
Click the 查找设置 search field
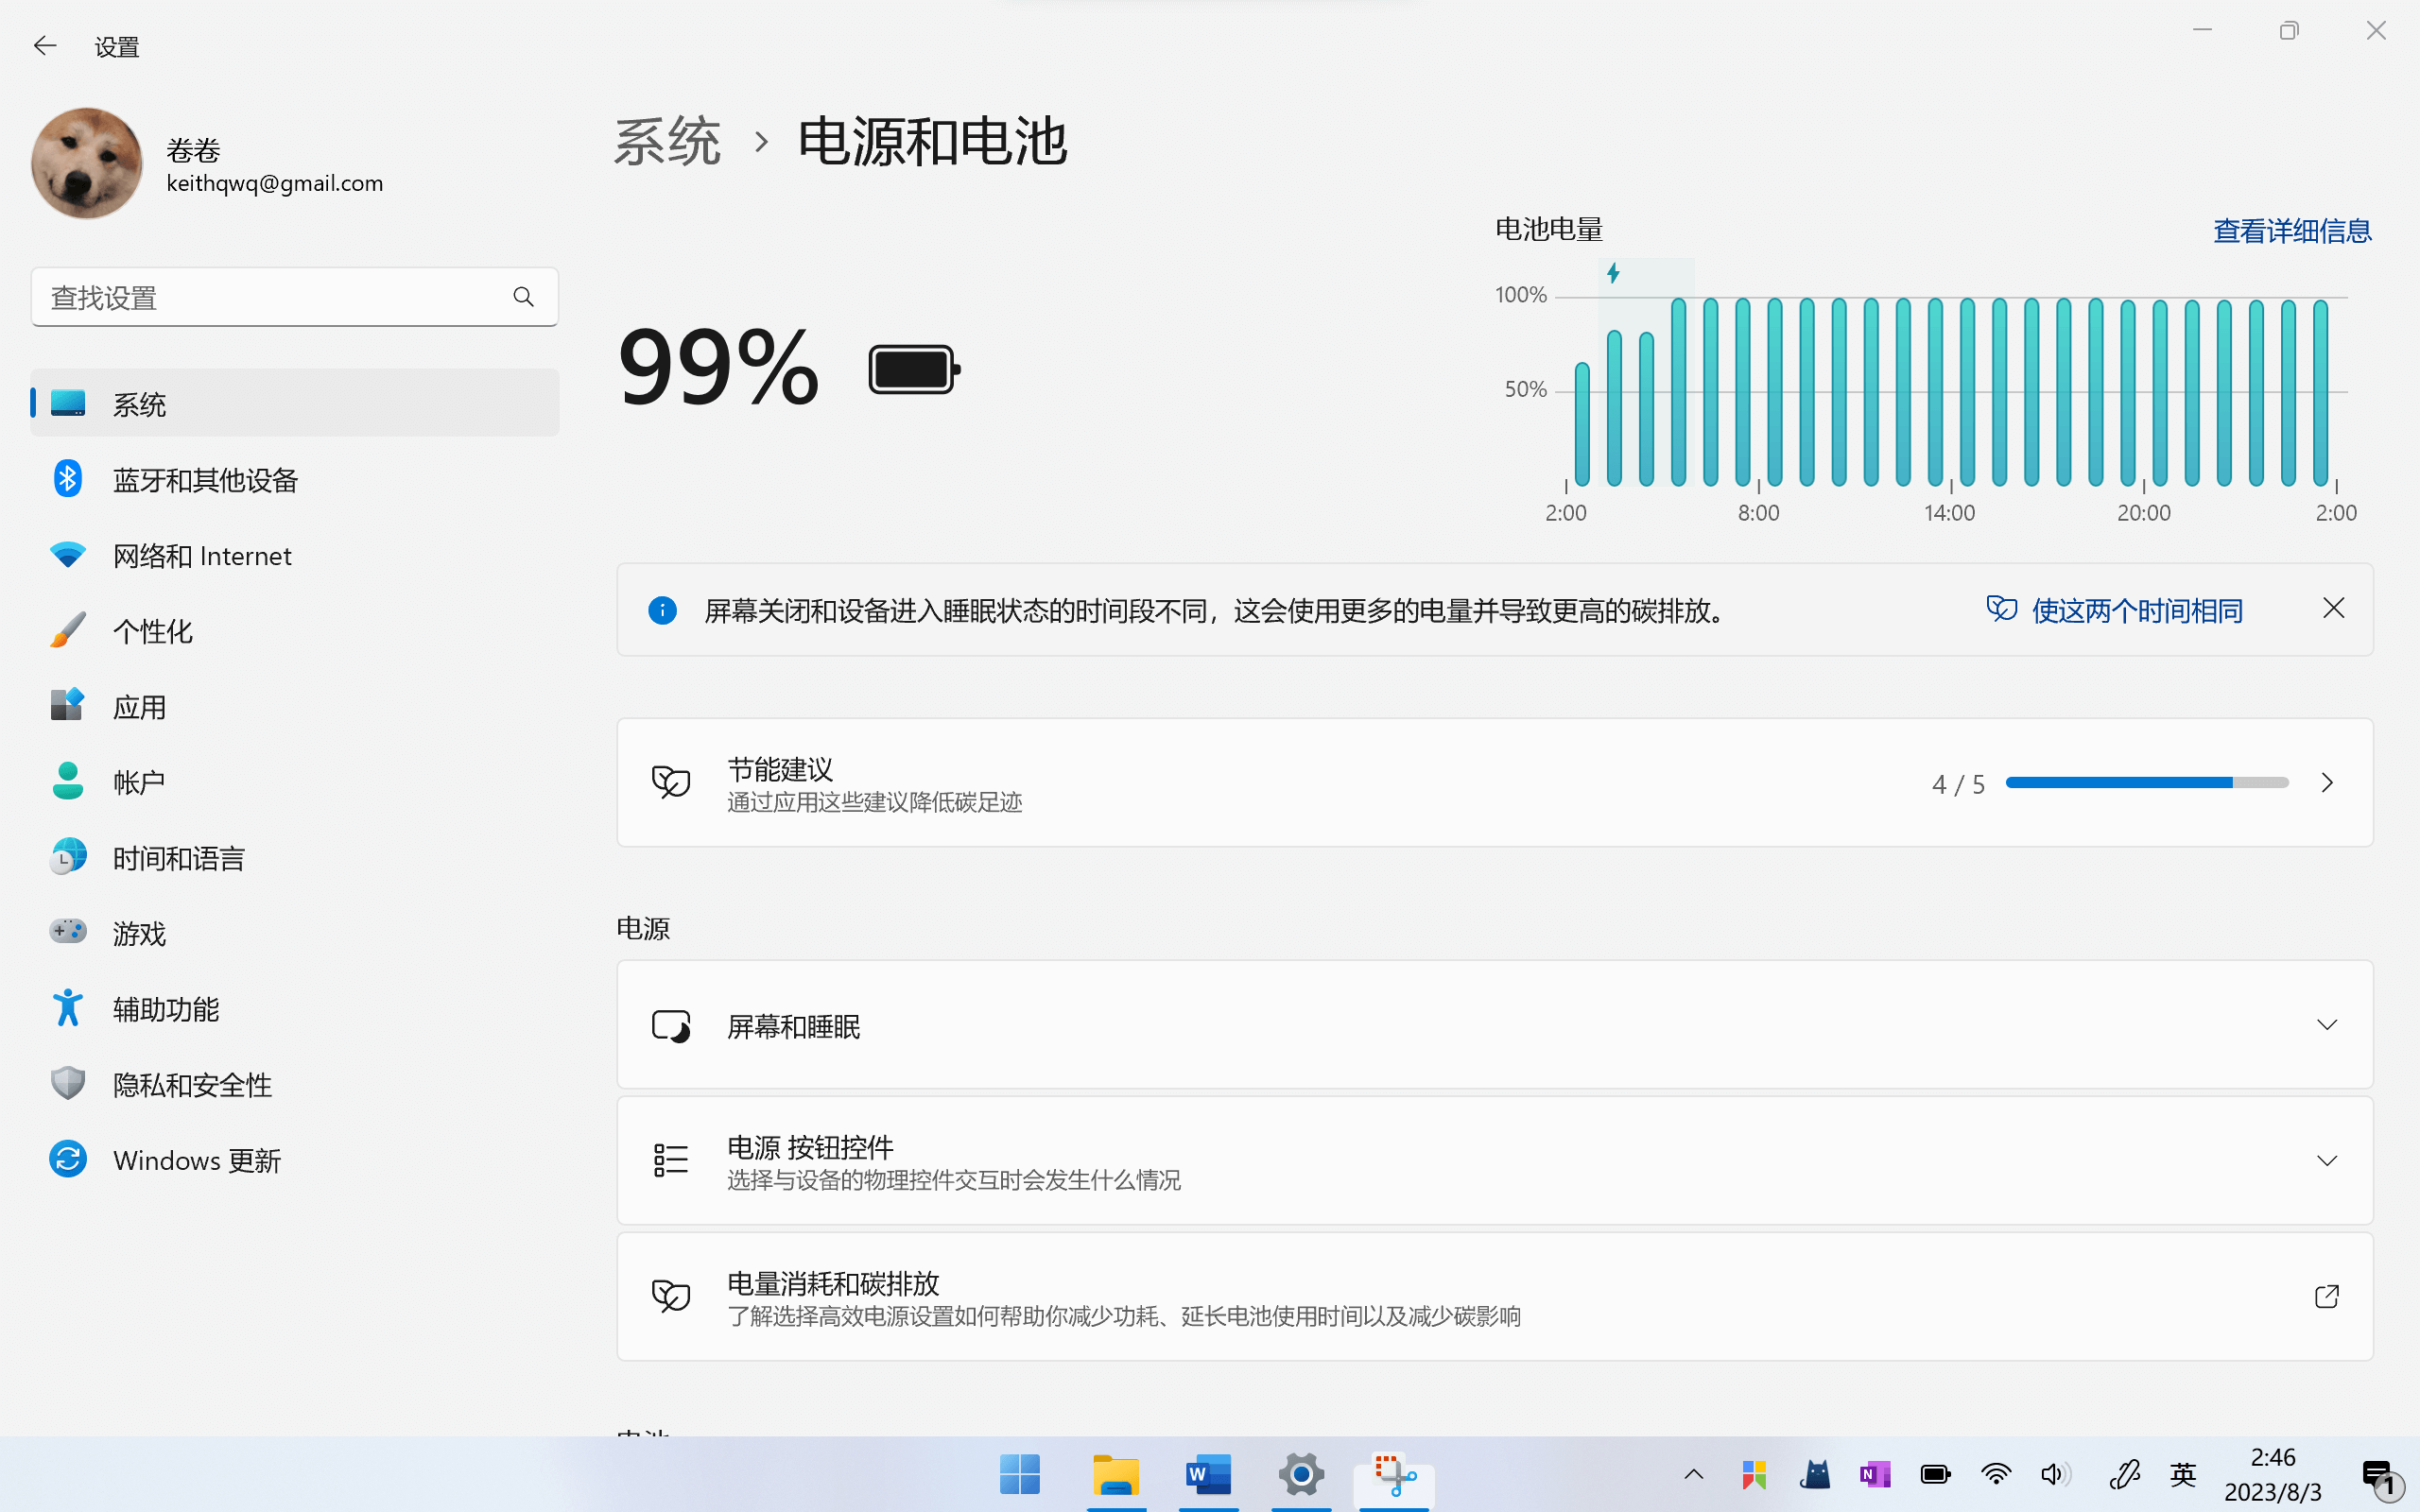pos(270,297)
